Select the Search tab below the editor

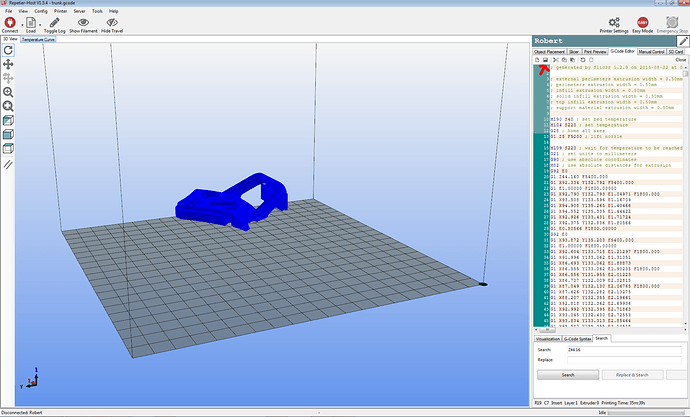(602, 338)
